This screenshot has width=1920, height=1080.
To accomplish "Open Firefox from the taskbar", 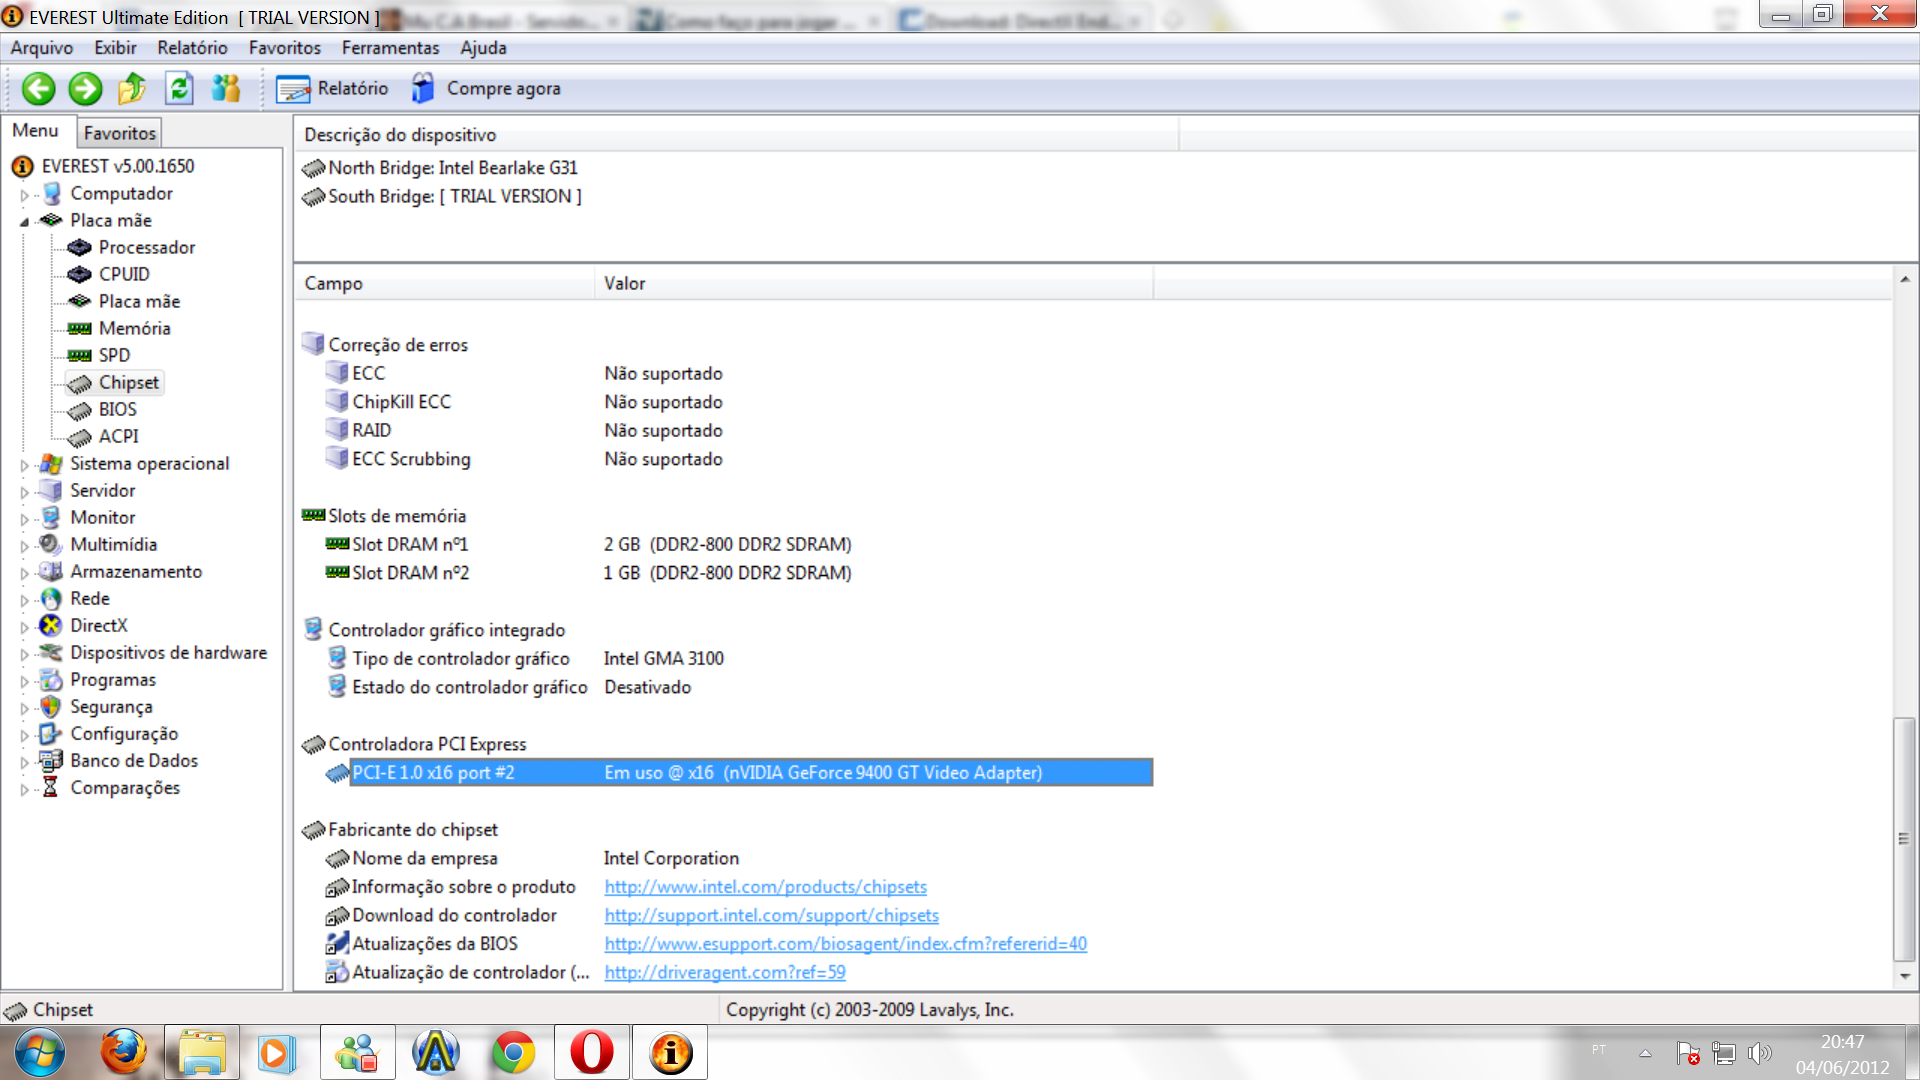I will click(x=123, y=1052).
